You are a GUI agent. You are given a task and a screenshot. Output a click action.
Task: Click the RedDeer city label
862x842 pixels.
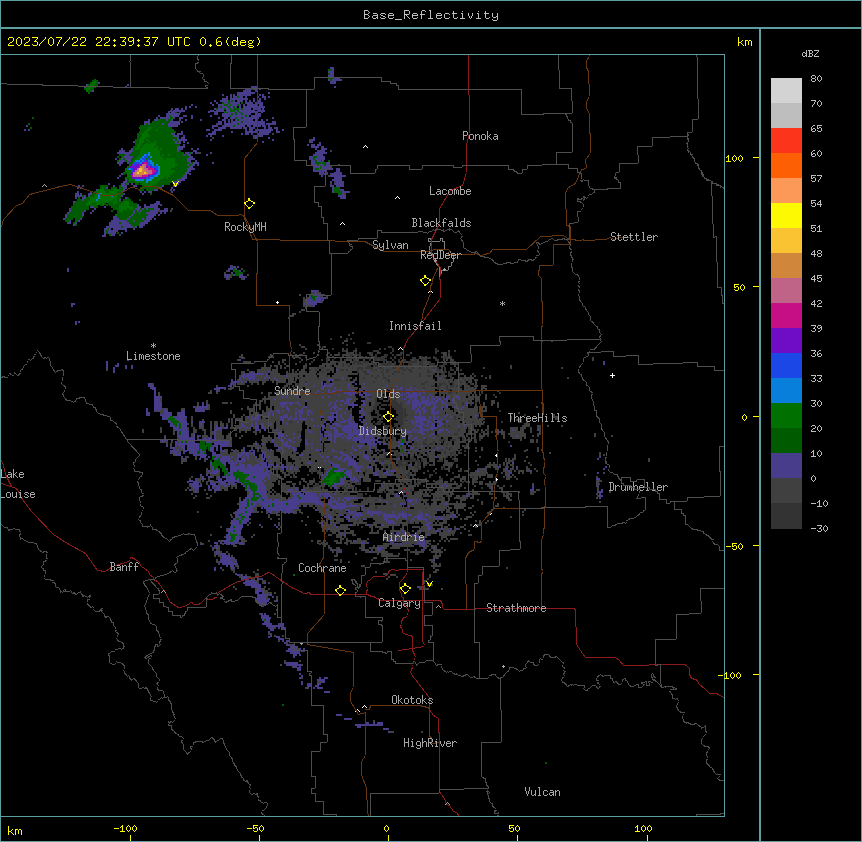440,255
